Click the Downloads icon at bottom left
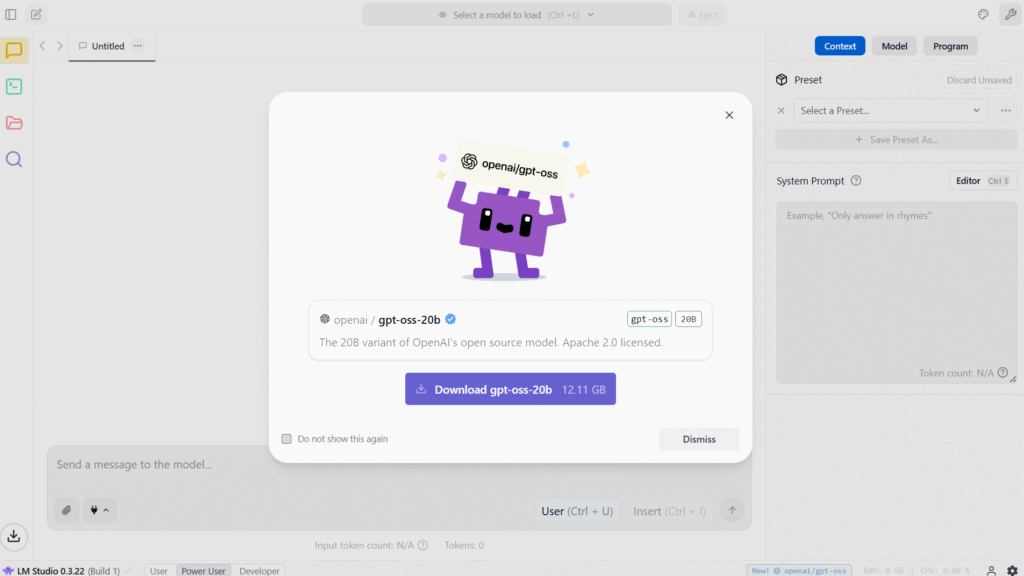Image resolution: width=1024 pixels, height=576 pixels. point(14,536)
